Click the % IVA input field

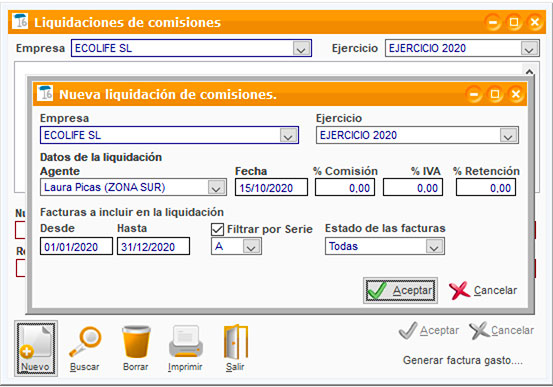tap(413, 187)
